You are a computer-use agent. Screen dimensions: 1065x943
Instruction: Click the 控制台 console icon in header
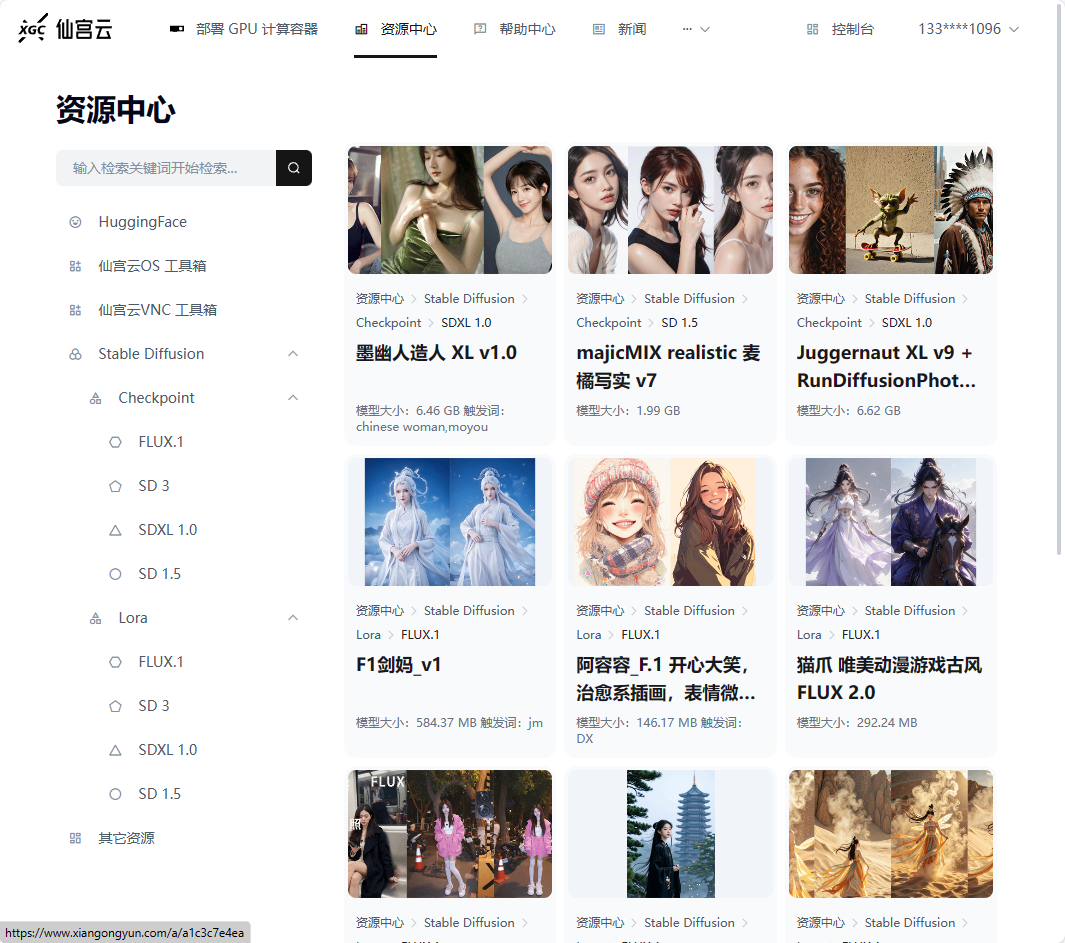point(812,29)
